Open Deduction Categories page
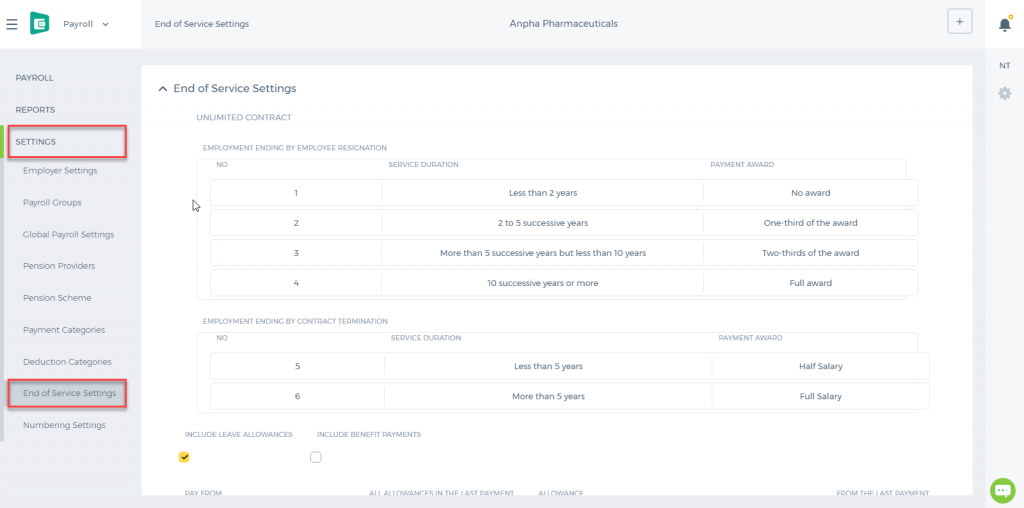This screenshot has height=508, width=1024. click(x=67, y=362)
